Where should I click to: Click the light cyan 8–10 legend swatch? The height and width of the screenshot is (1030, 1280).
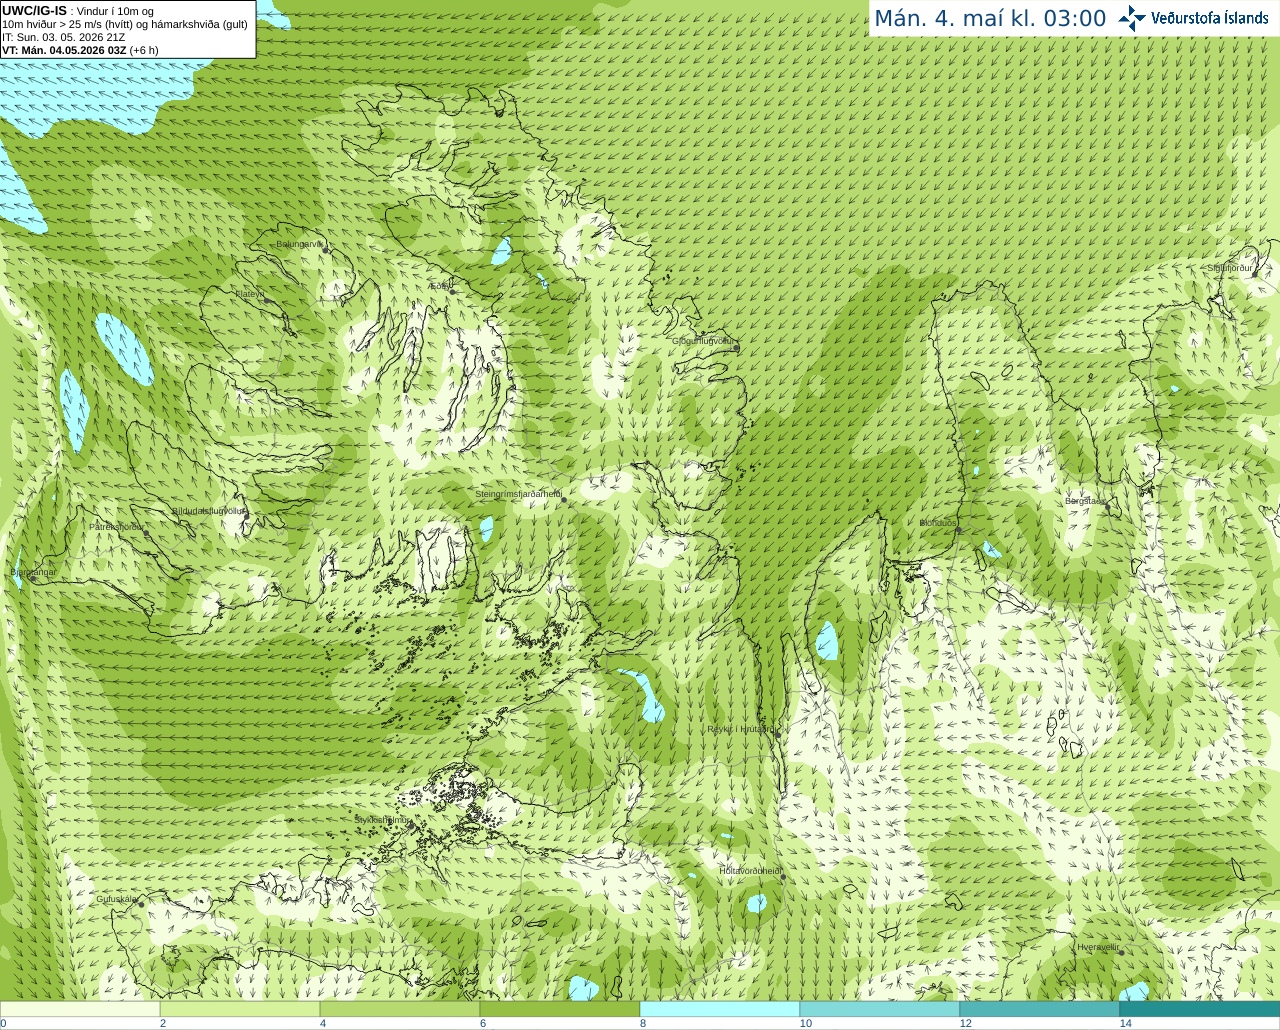720,1009
